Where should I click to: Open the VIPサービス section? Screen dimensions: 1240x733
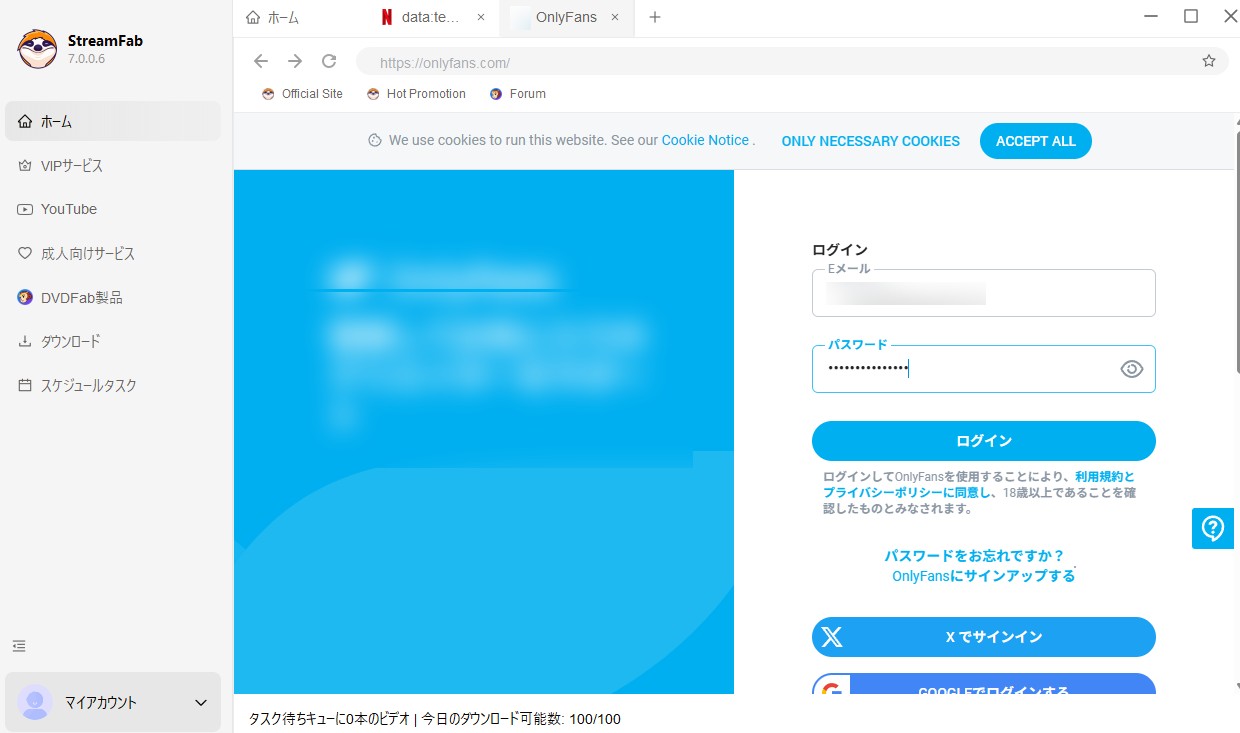[73, 165]
